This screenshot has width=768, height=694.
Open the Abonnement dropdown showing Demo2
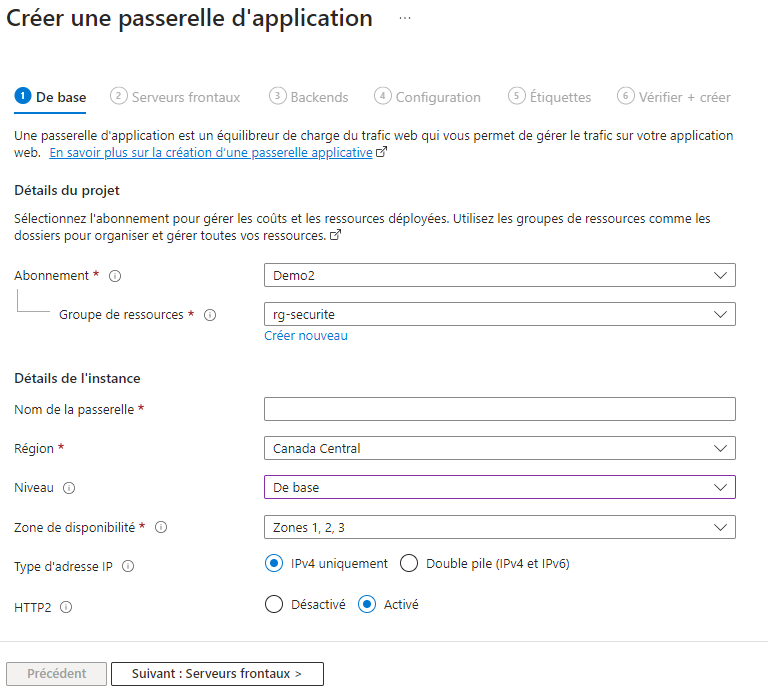pos(499,275)
